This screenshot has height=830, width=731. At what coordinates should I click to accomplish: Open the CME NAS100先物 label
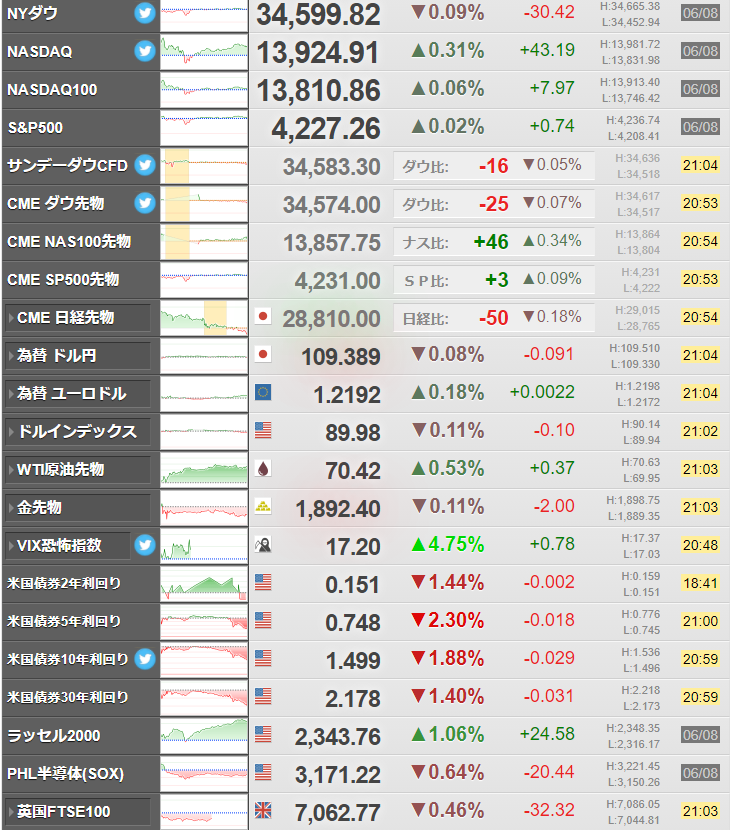[x=69, y=241]
